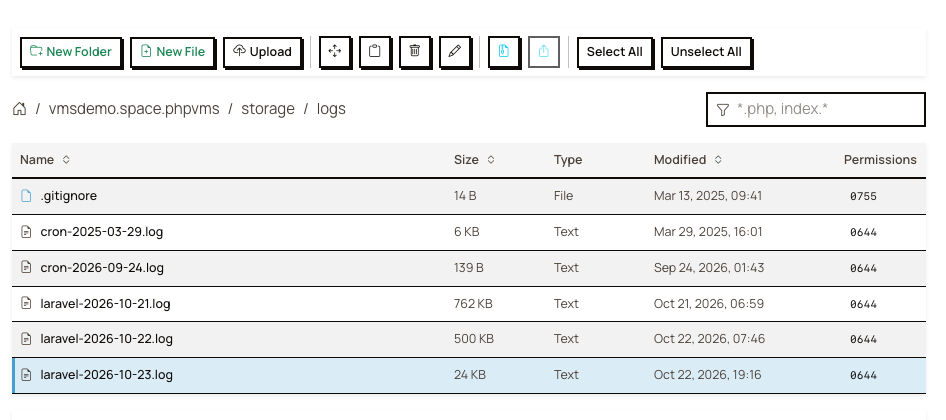Click the clipboard paste icon
Image resolution: width=946 pixels, height=420 pixels.
coord(375,51)
